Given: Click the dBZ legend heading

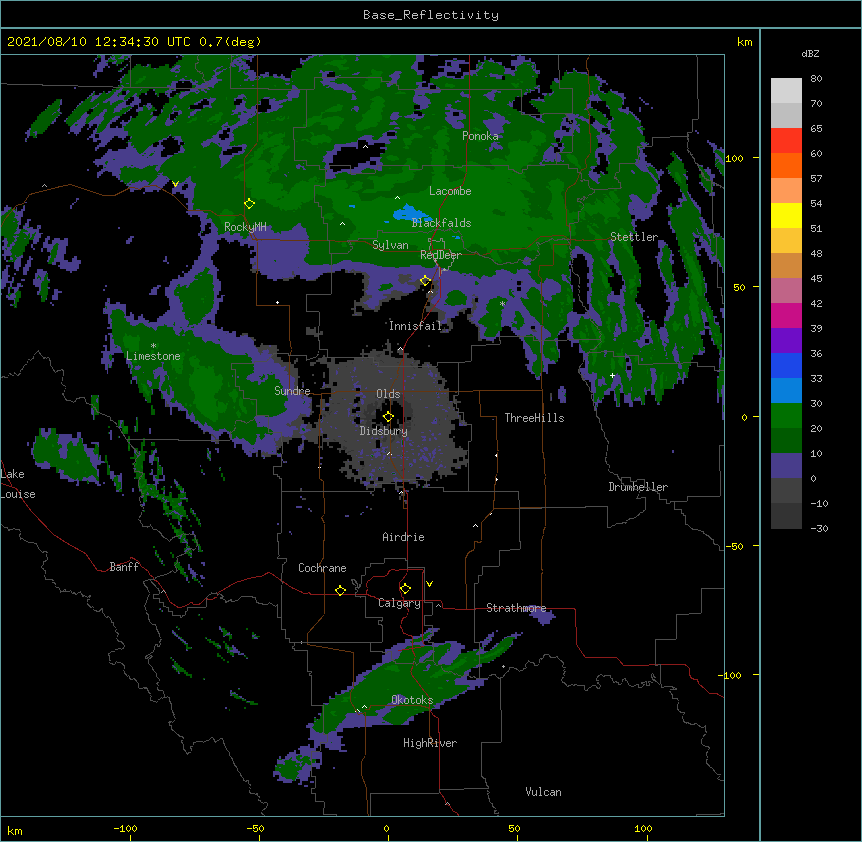Looking at the screenshot, I should pos(810,54).
